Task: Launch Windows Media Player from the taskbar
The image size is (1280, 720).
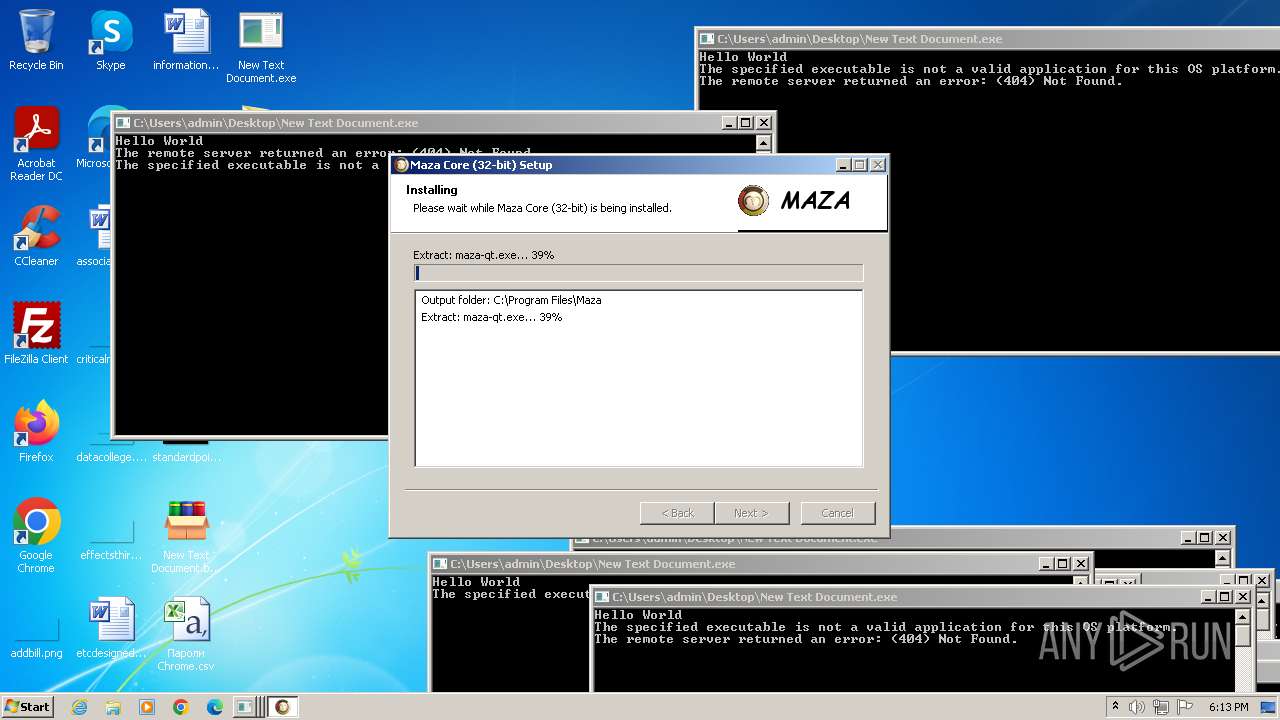Action: click(147, 707)
